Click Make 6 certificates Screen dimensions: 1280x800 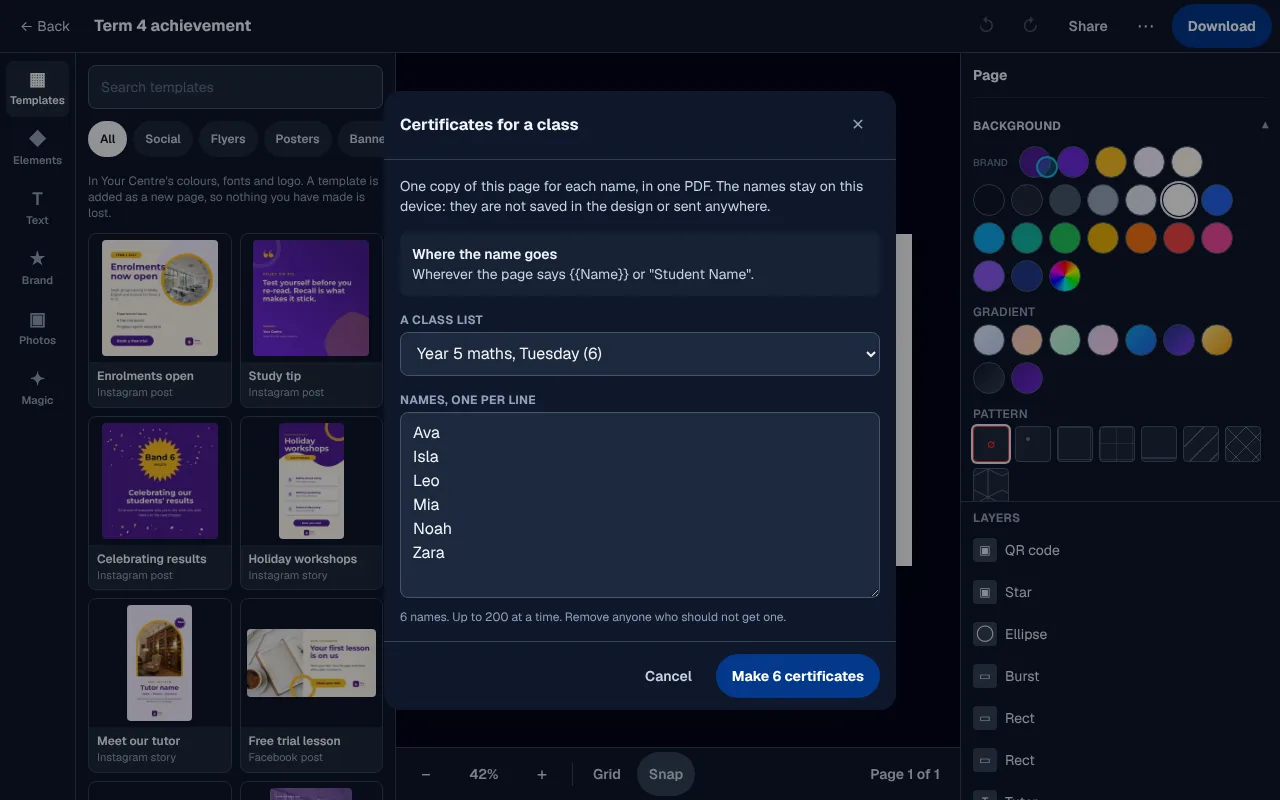pos(798,676)
